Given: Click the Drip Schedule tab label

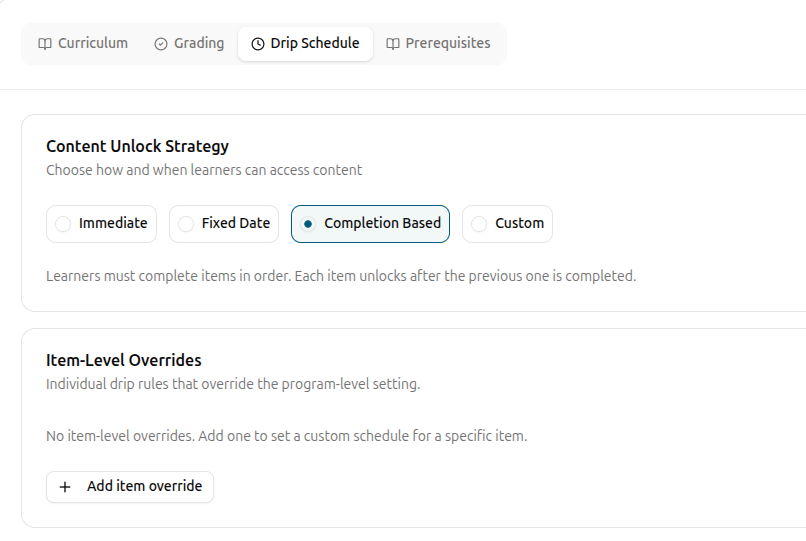Looking at the screenshot, I should click(315, 43).
